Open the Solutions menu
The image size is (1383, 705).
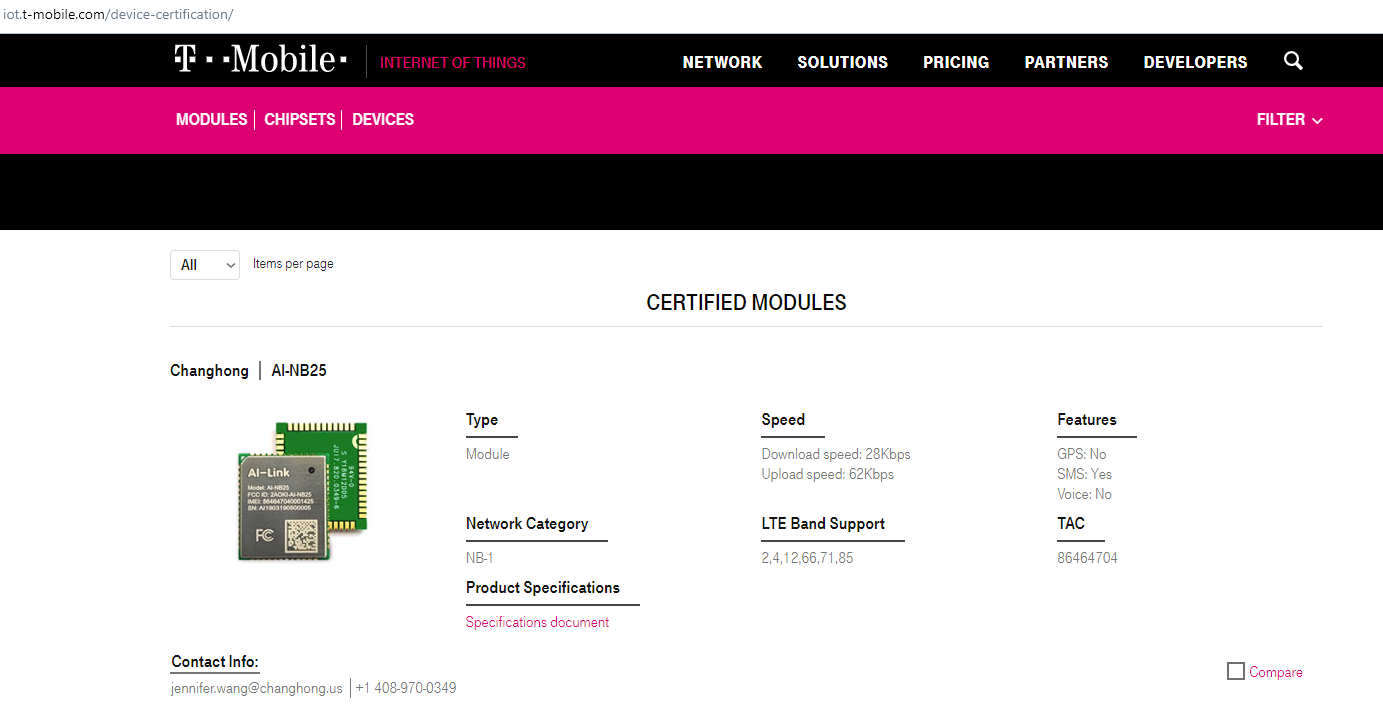(842, 62)
